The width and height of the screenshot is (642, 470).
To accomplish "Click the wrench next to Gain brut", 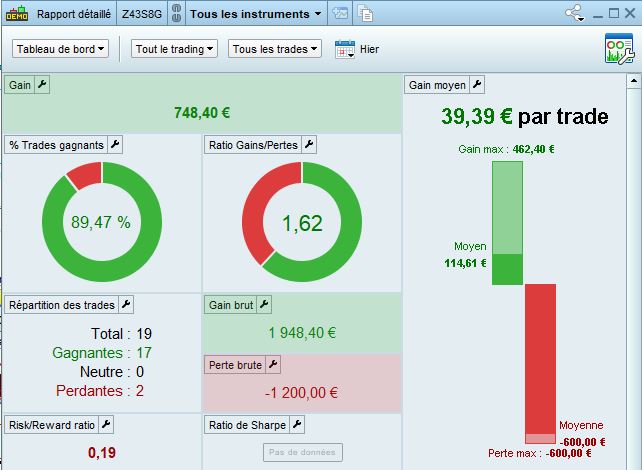I will pos(264,305).
